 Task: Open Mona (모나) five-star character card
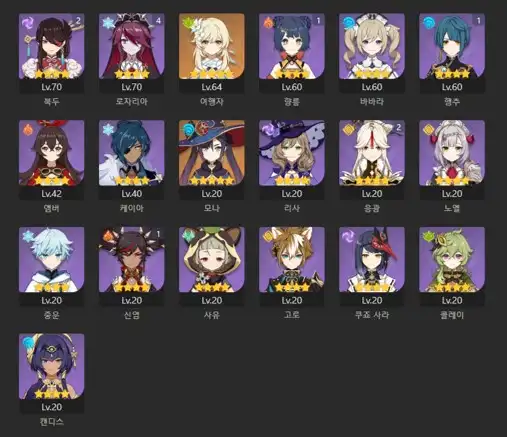click(212, 160)
